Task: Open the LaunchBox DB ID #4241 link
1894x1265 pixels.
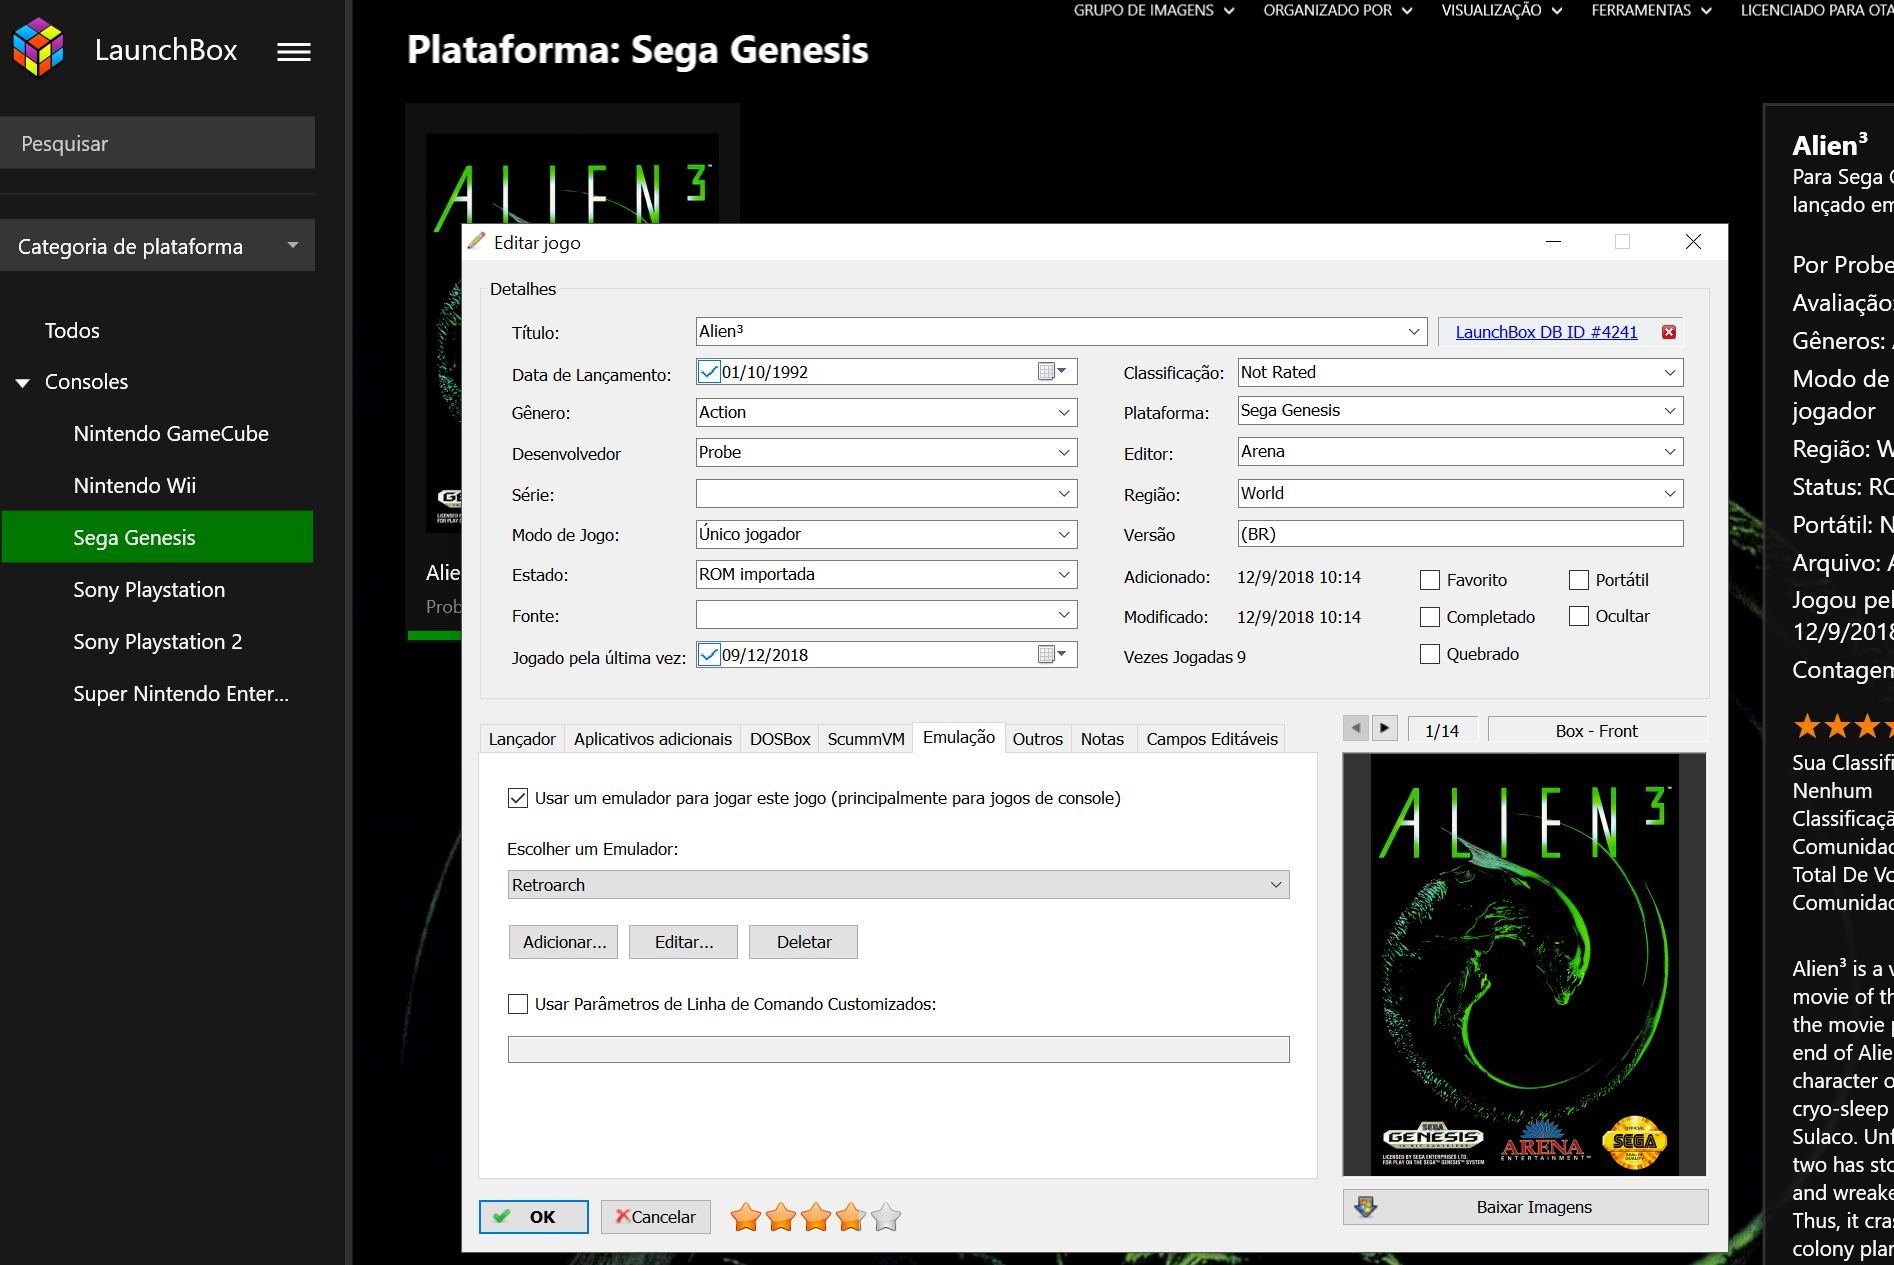Action: click(1546, 332)
